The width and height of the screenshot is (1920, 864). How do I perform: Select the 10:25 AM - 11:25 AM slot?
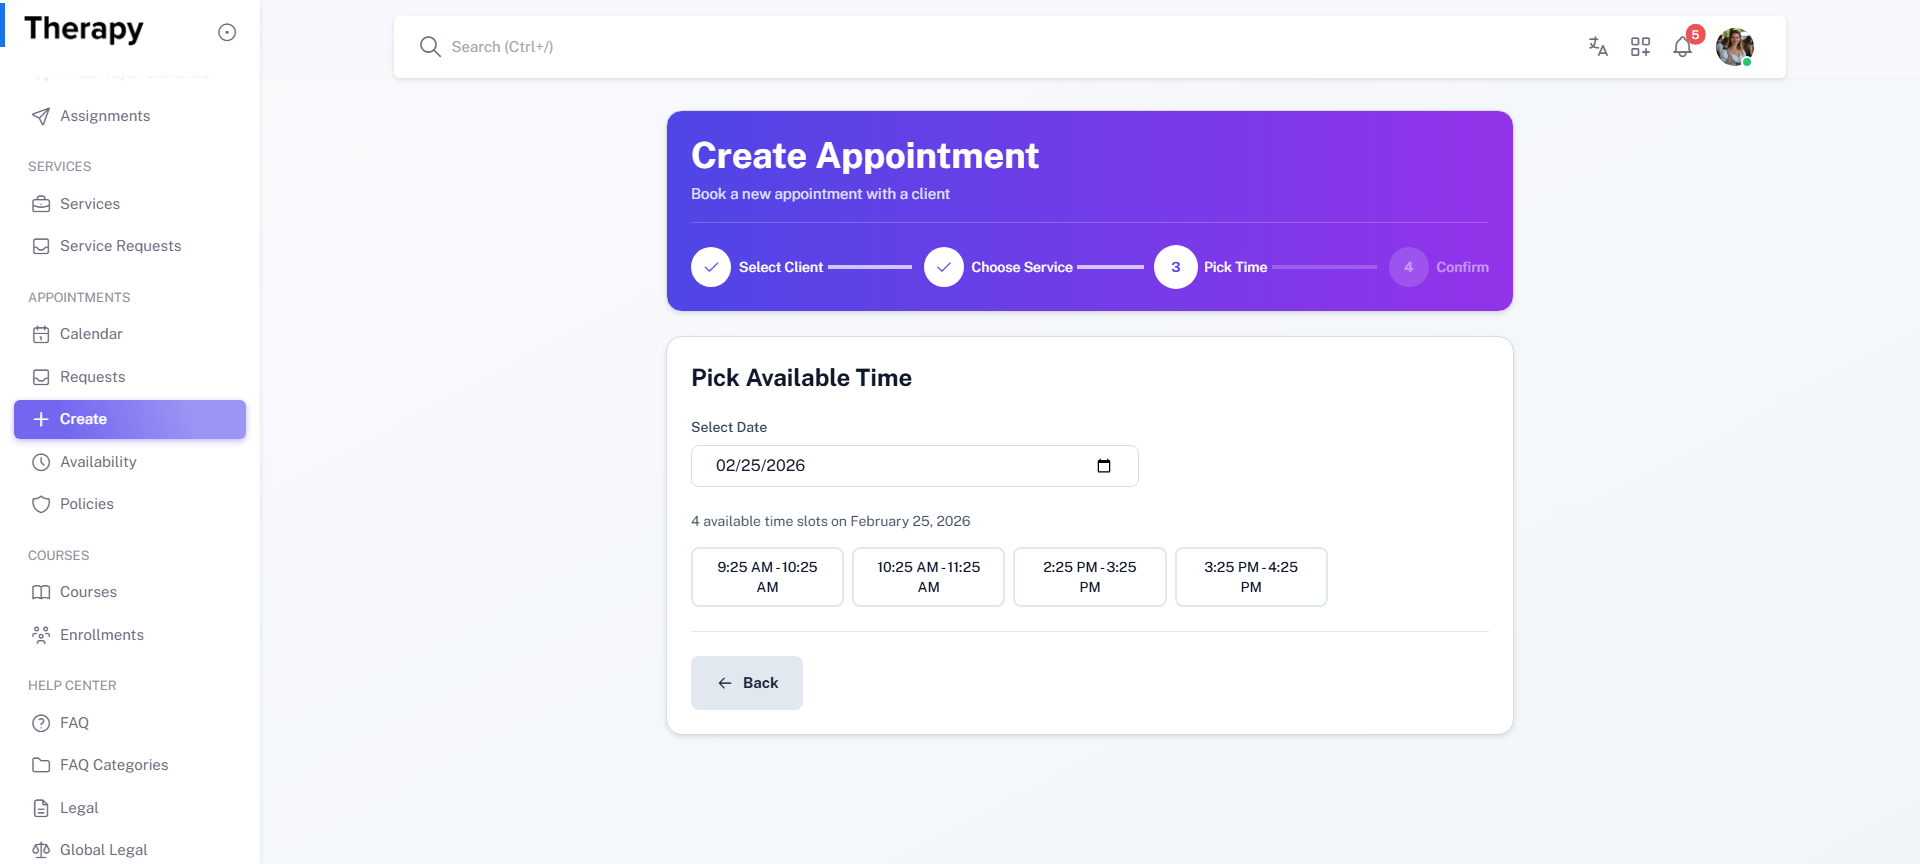928,577
